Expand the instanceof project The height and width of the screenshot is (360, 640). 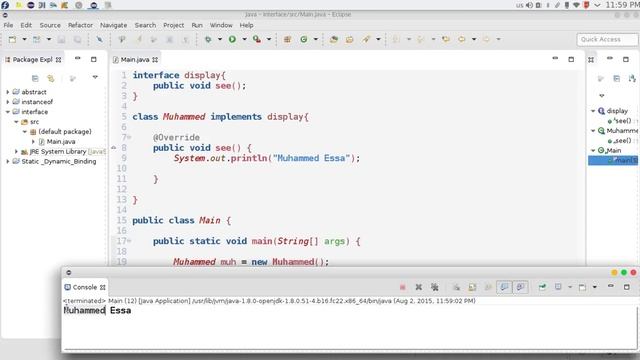coord(8,102)
